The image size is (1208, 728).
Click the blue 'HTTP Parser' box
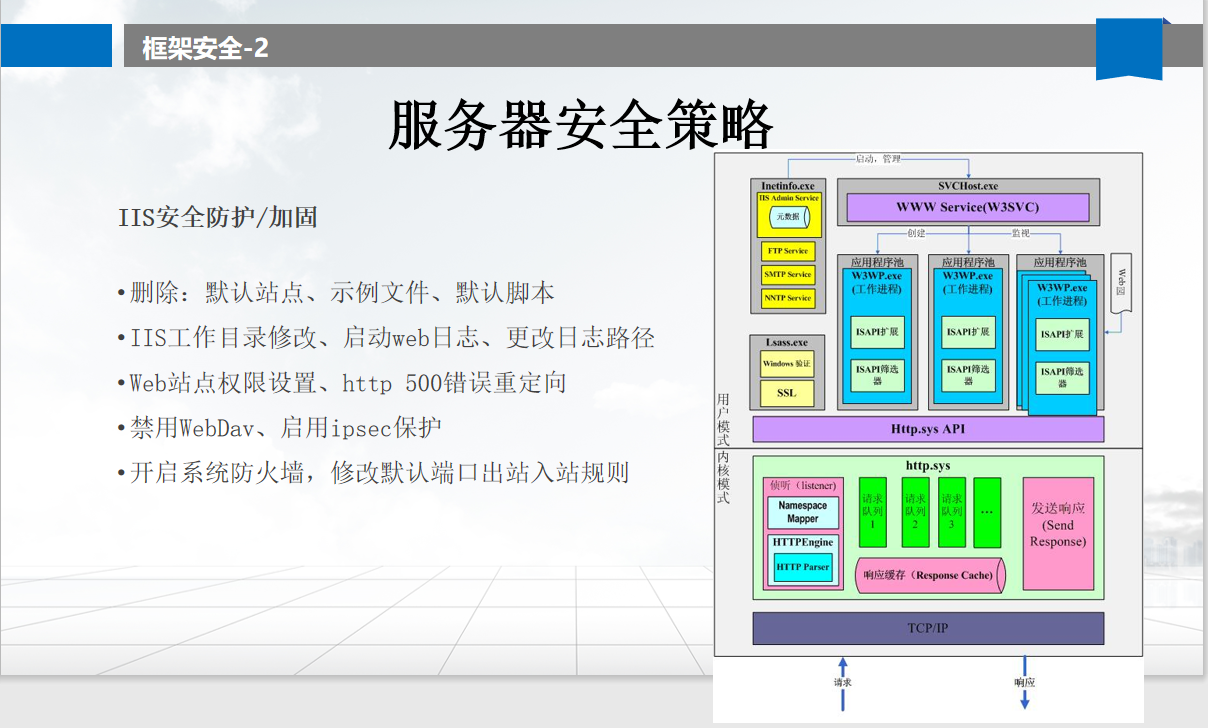tap(803, 567)
